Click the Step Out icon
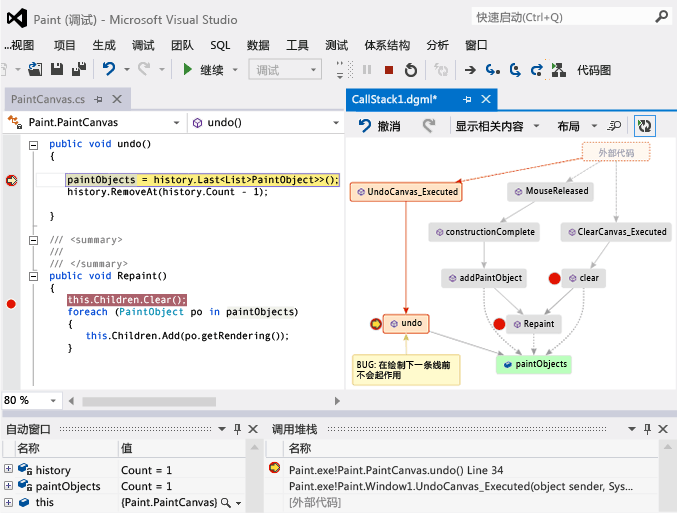 pyautogui.click(x=537, y=70)
